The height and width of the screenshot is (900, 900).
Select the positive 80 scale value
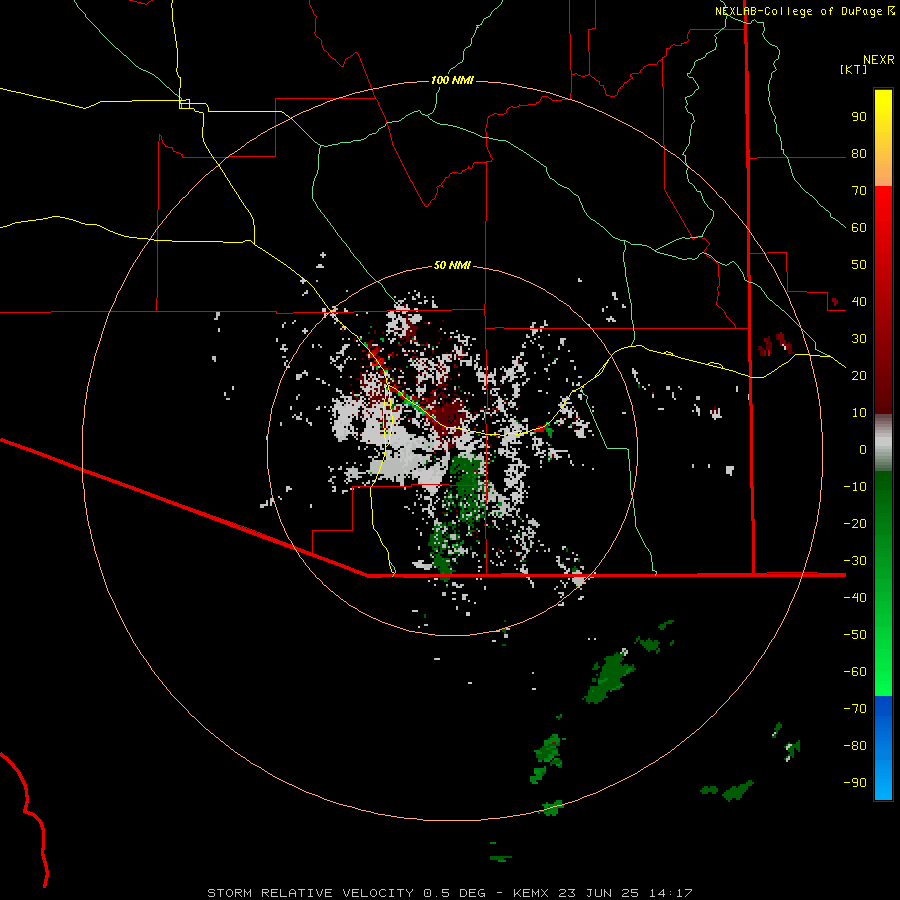[859, 154]
